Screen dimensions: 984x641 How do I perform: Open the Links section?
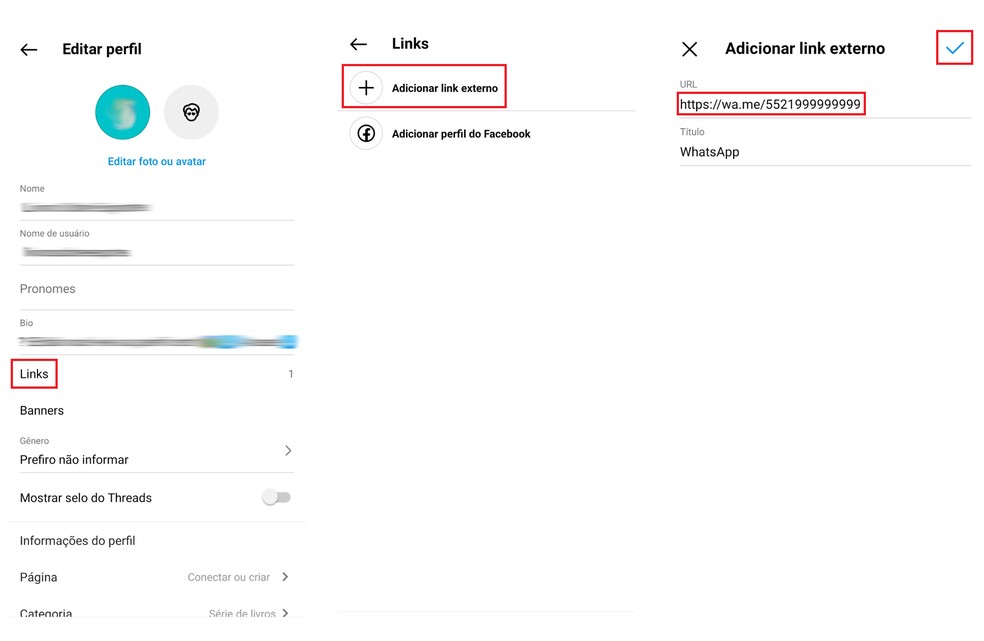click(x=33, y=373)
